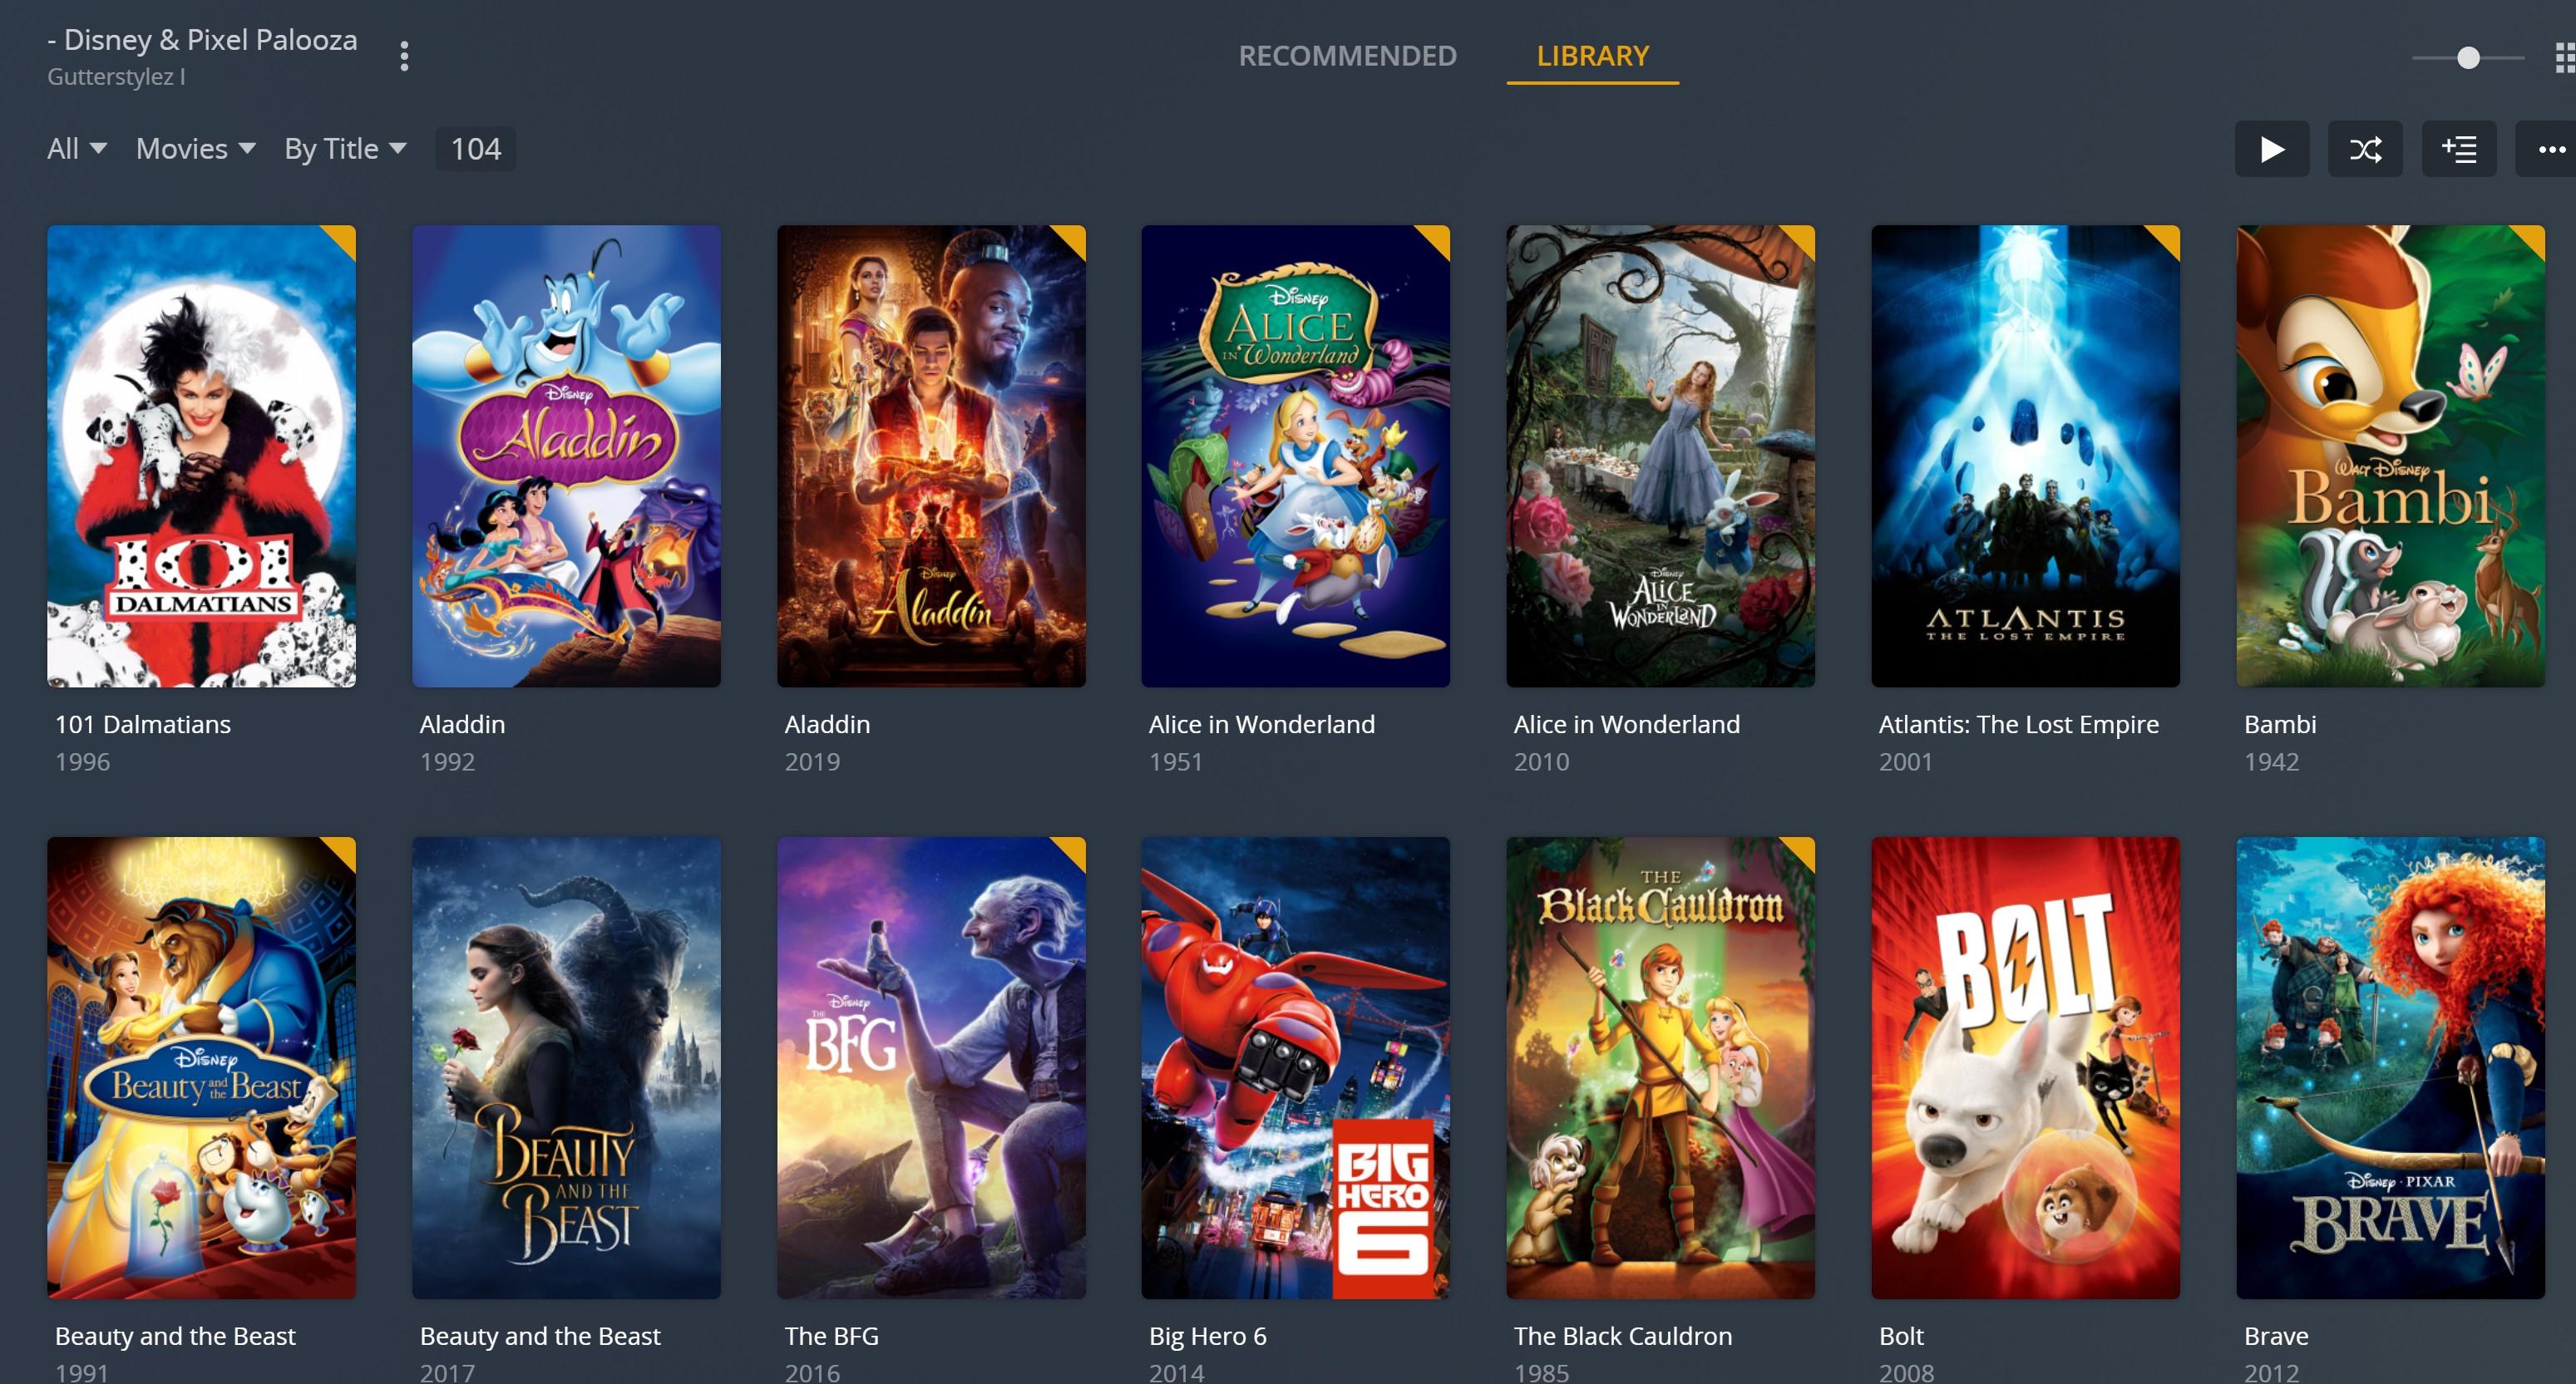This screenshot has width=2576, height=1384.
Task: Click the Disney & Pixel Palooza library title
Action: click(x=202, y=40)
